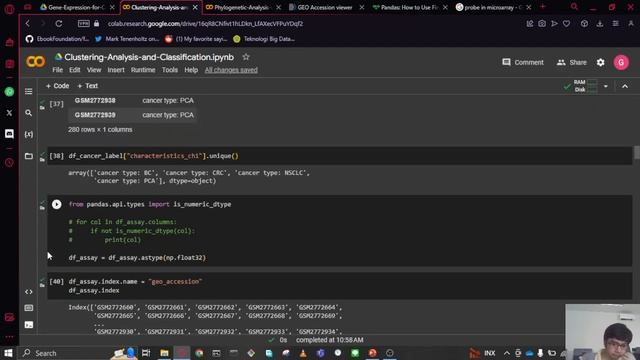Star the Clustering-Analysis-and-Classification notebook
Viewport: 640px width, 360px height.
point(246,57)
